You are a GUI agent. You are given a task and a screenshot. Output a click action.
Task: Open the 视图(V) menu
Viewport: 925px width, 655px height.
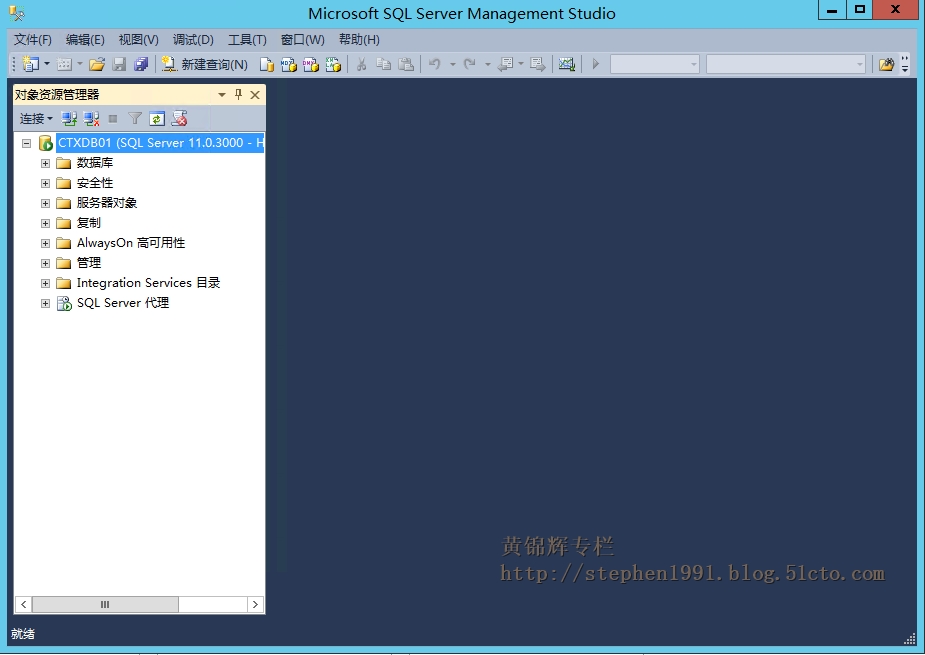[138, 40]
